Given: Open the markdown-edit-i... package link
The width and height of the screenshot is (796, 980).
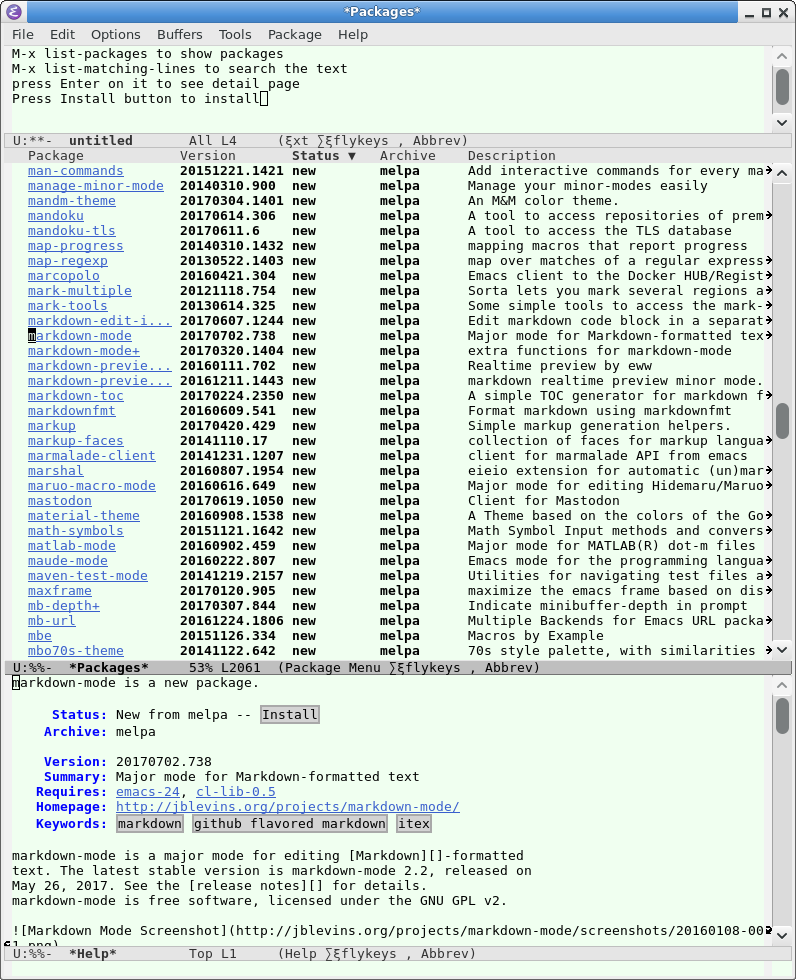Looking at the screenshot, I should 99,321.
